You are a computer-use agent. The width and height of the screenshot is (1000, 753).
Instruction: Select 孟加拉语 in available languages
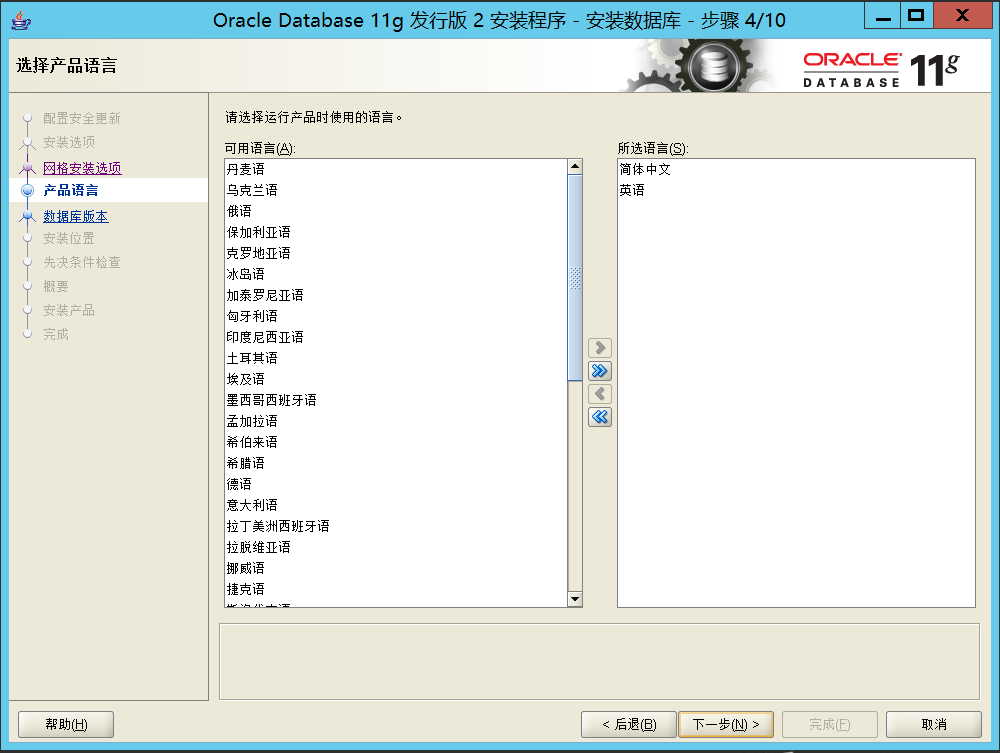point(395,421)
